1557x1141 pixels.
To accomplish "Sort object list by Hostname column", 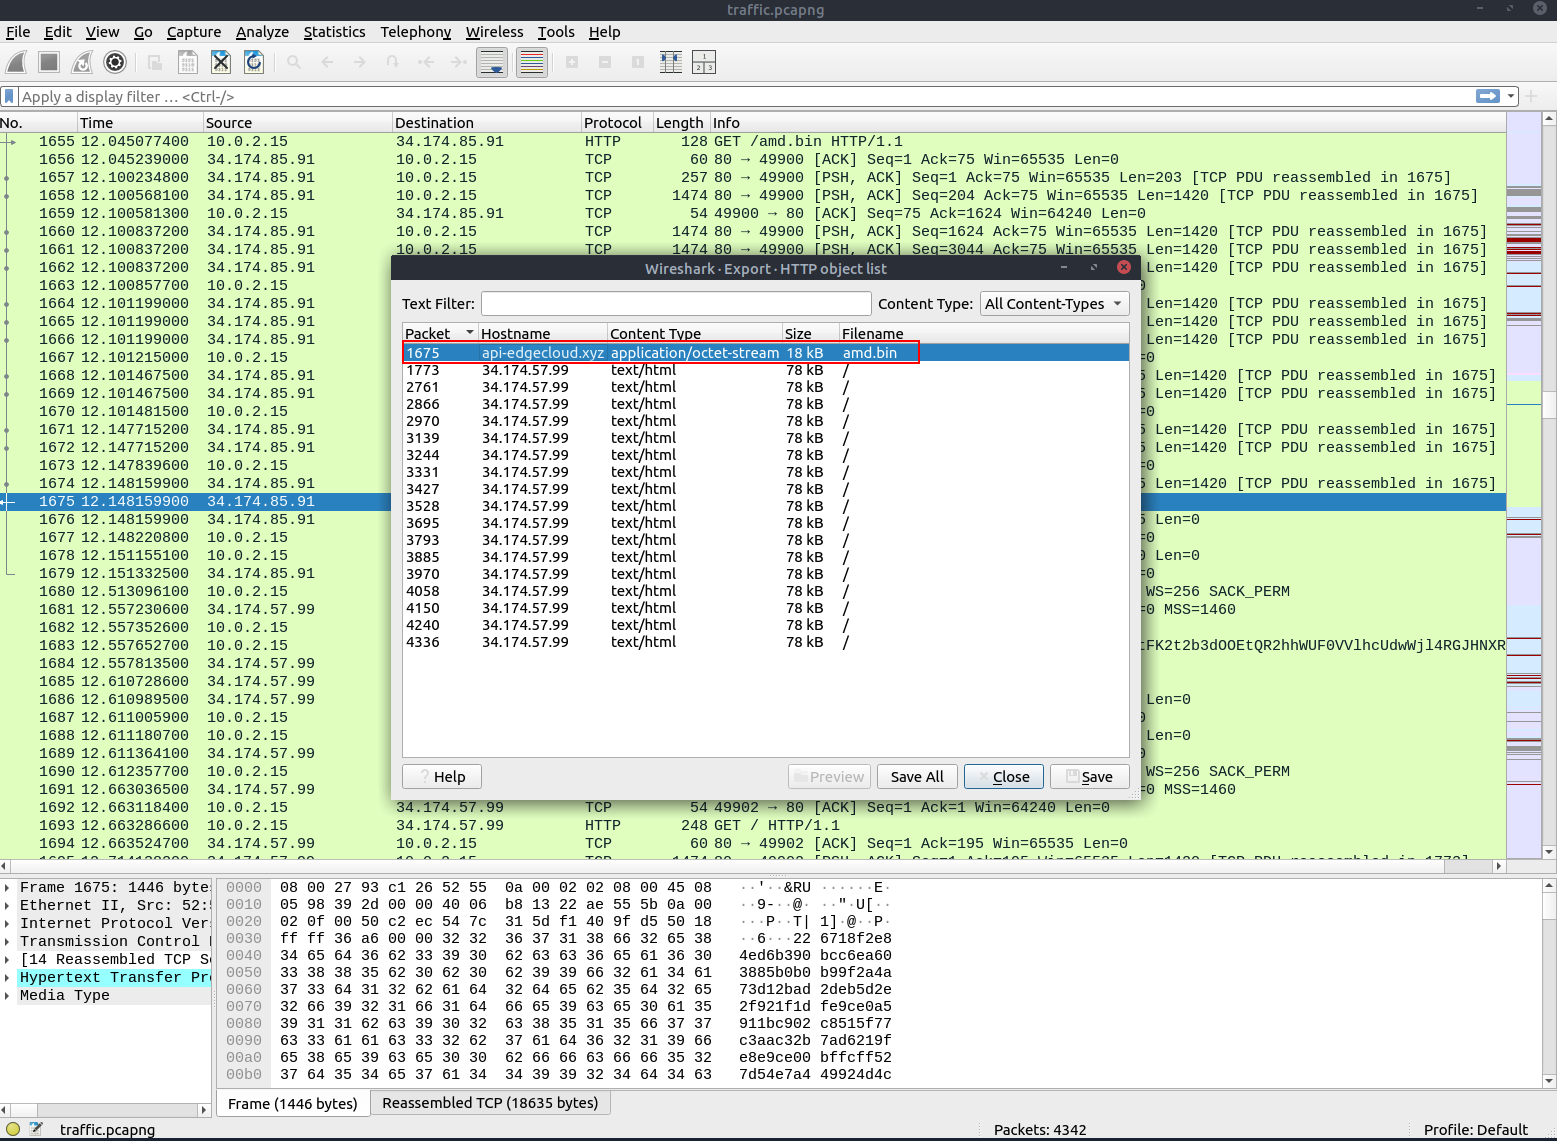I will pos(543,333).
